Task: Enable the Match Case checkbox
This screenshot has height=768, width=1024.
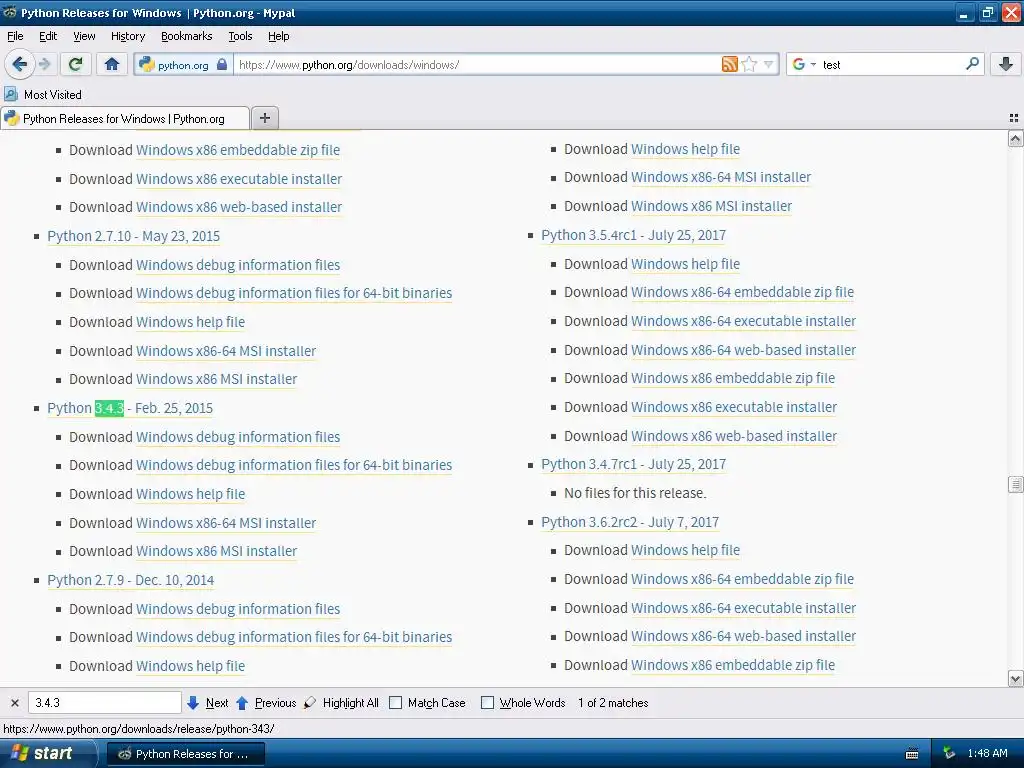Action: pyautogui.click(x=395, y=703)
